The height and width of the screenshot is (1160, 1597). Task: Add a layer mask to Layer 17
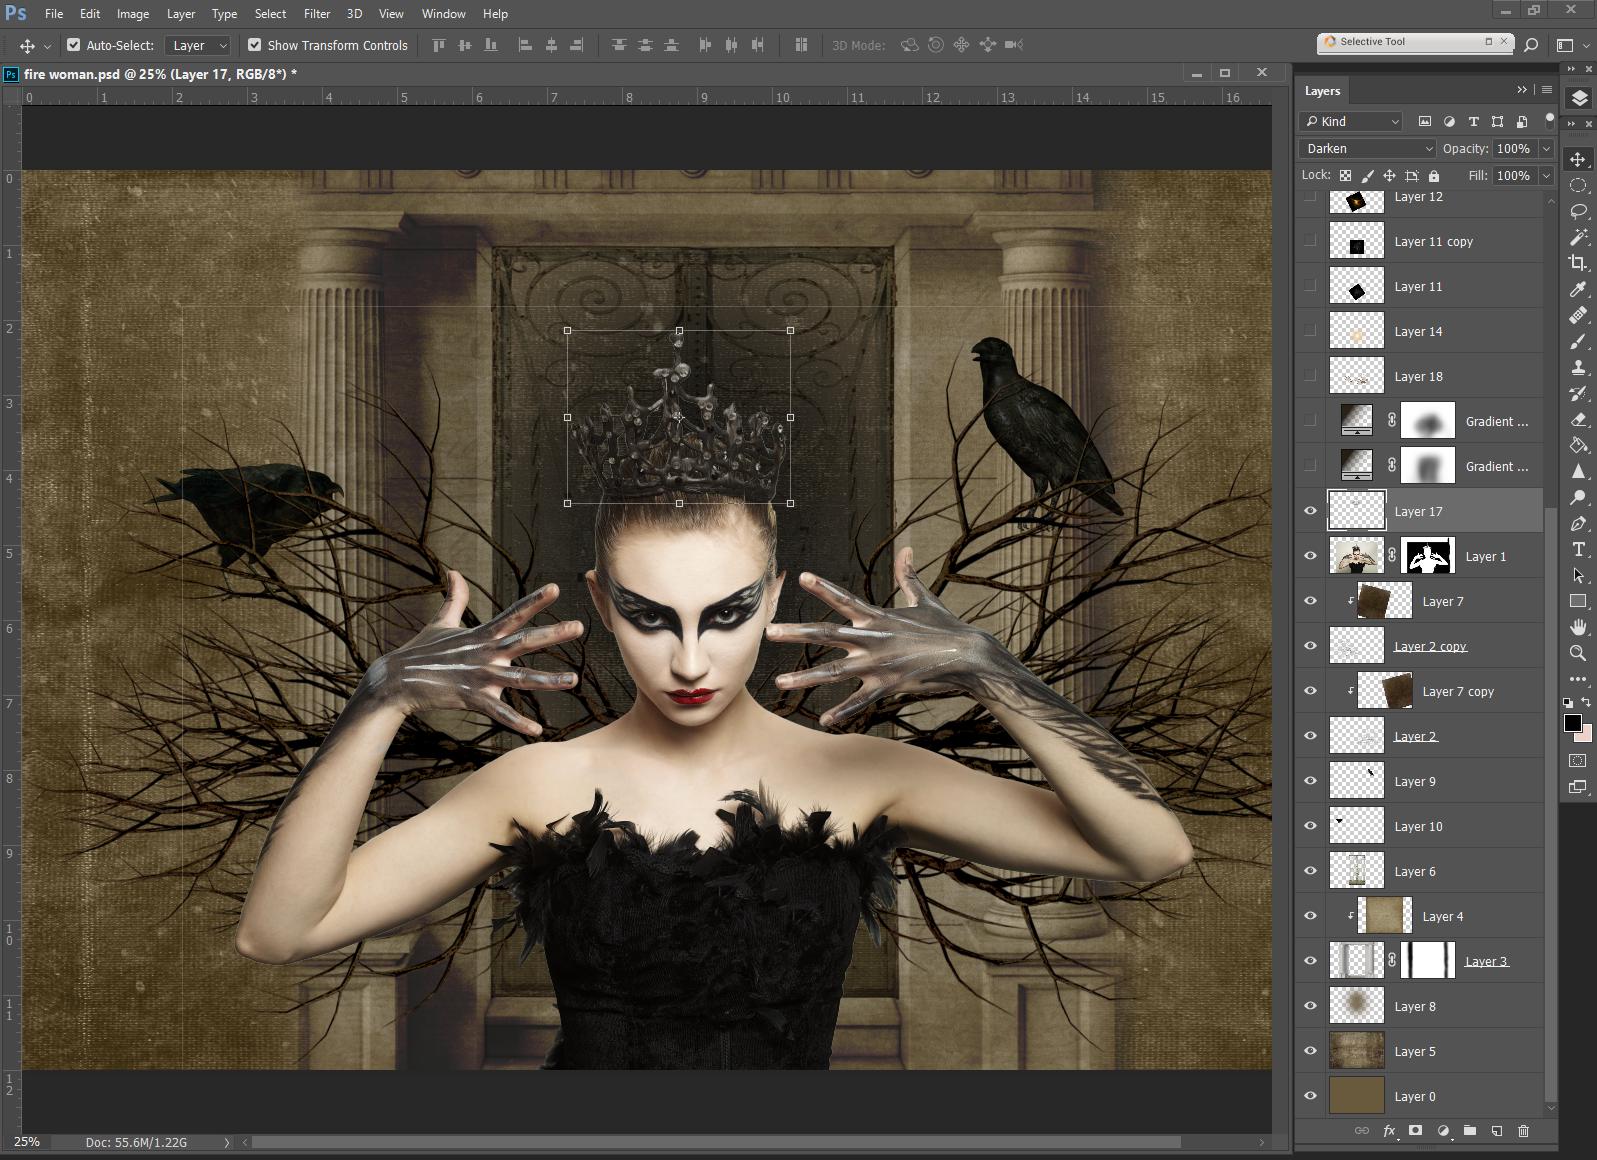coord(1415,1131)
